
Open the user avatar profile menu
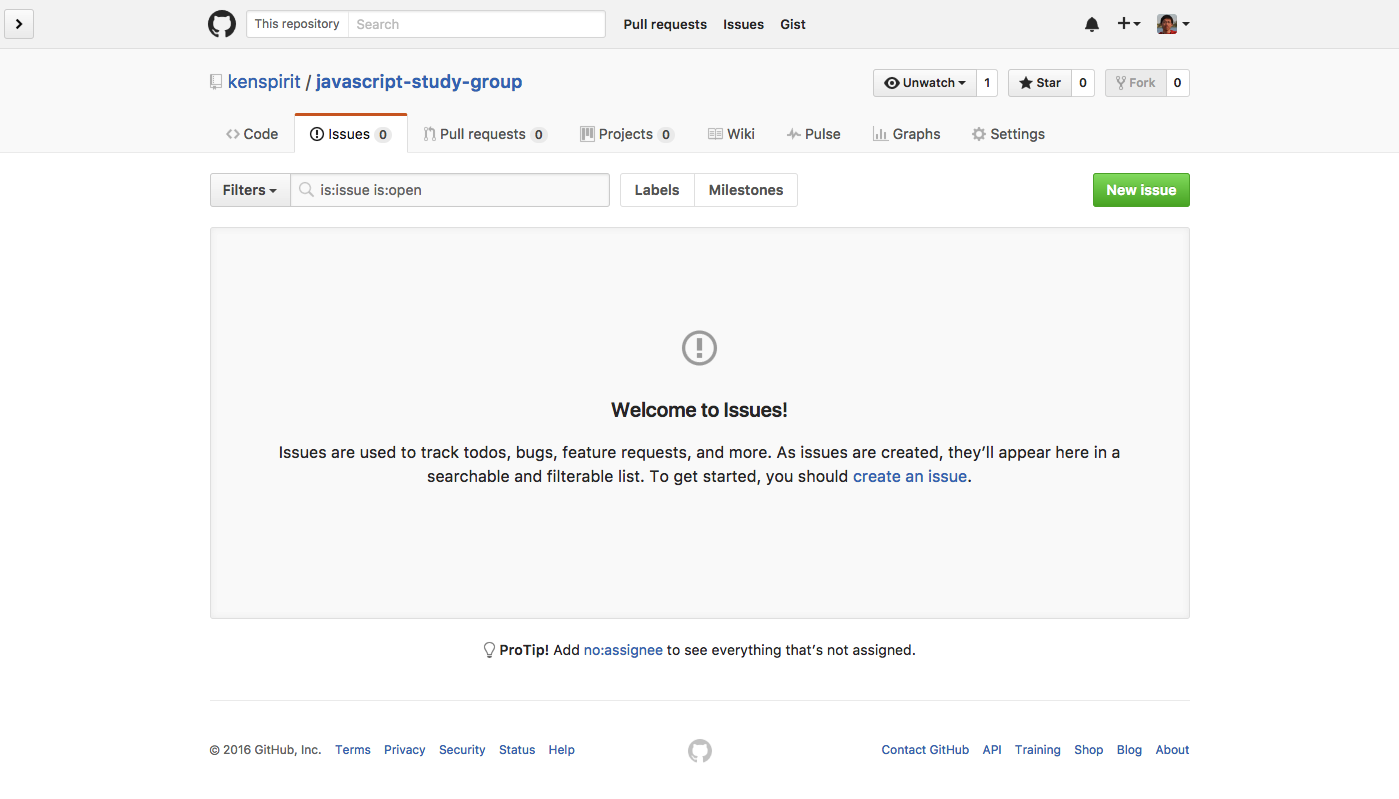(1173, 24)
